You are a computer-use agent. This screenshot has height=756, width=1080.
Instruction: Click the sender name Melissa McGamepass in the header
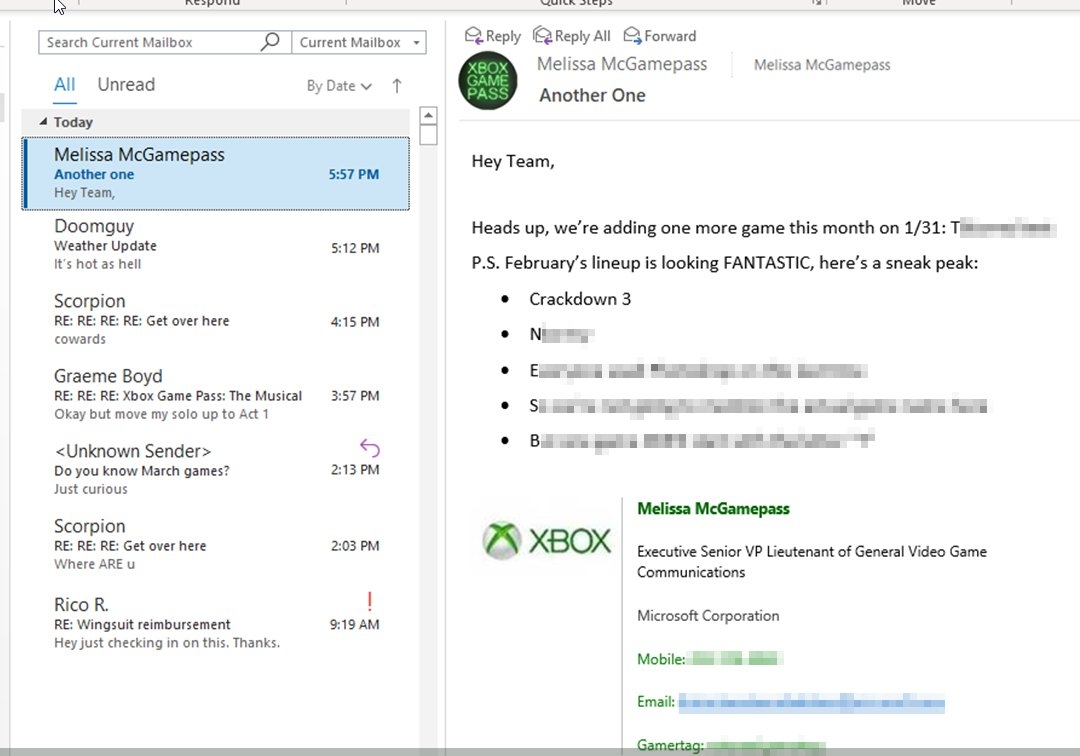tap(622, 64)
